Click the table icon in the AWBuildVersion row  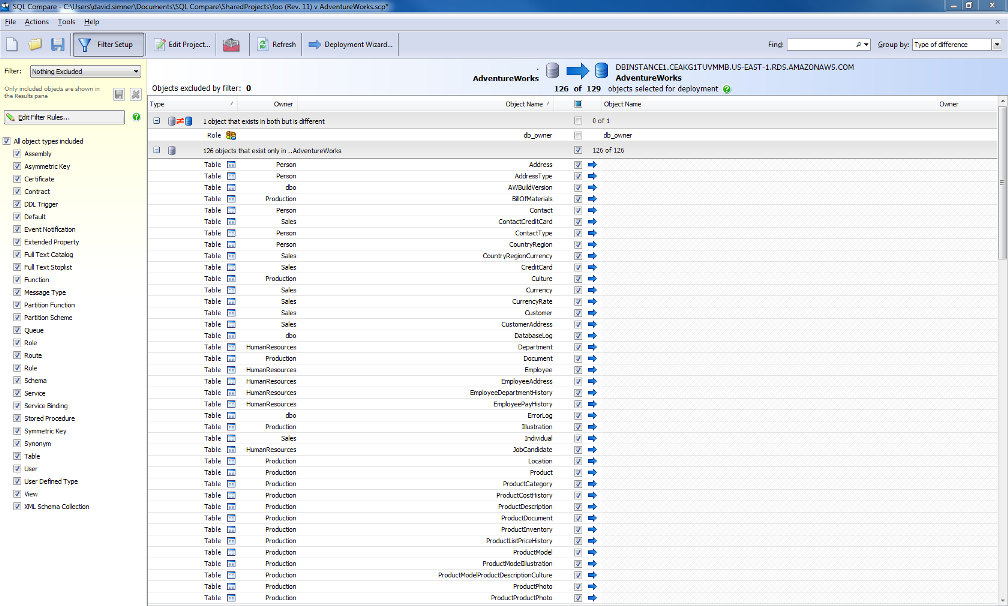(x=231, y=188)
